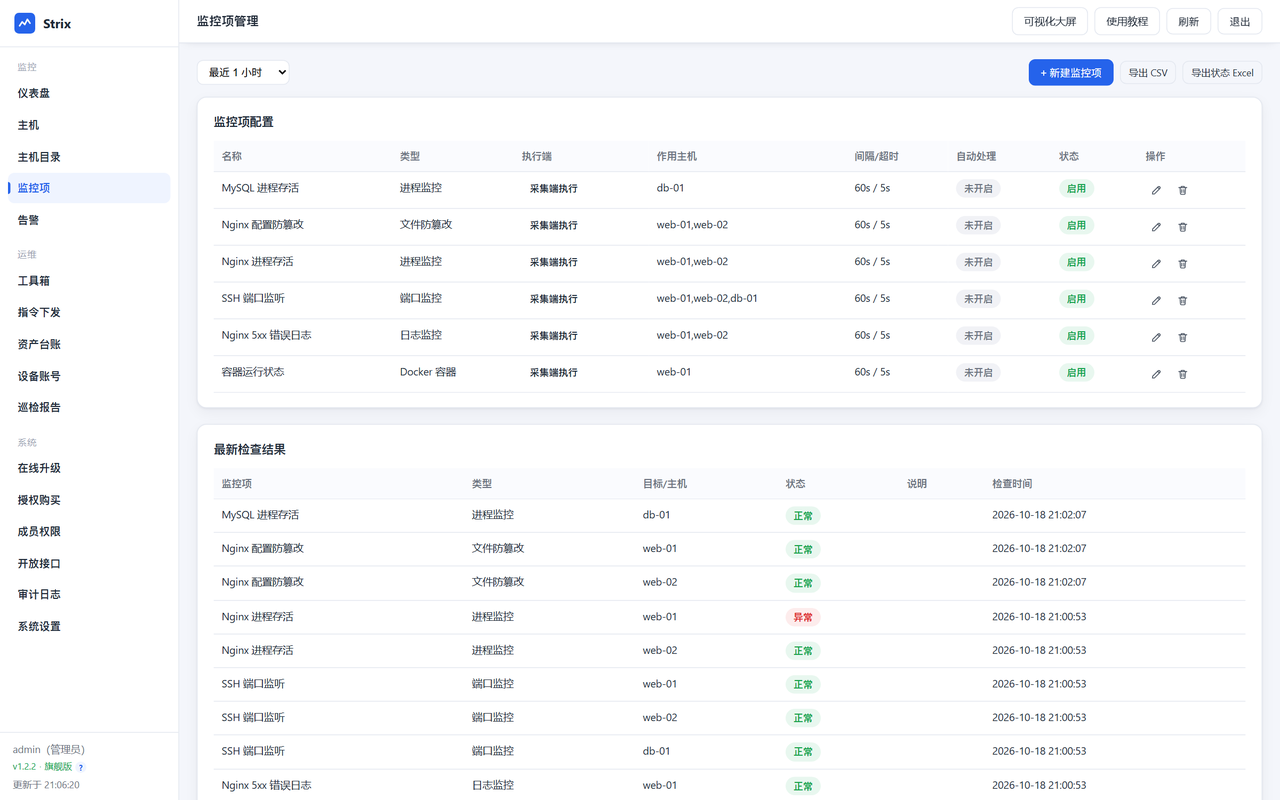
Task: Click the "admin（管理员）" user label
Action: pos(49,749)
